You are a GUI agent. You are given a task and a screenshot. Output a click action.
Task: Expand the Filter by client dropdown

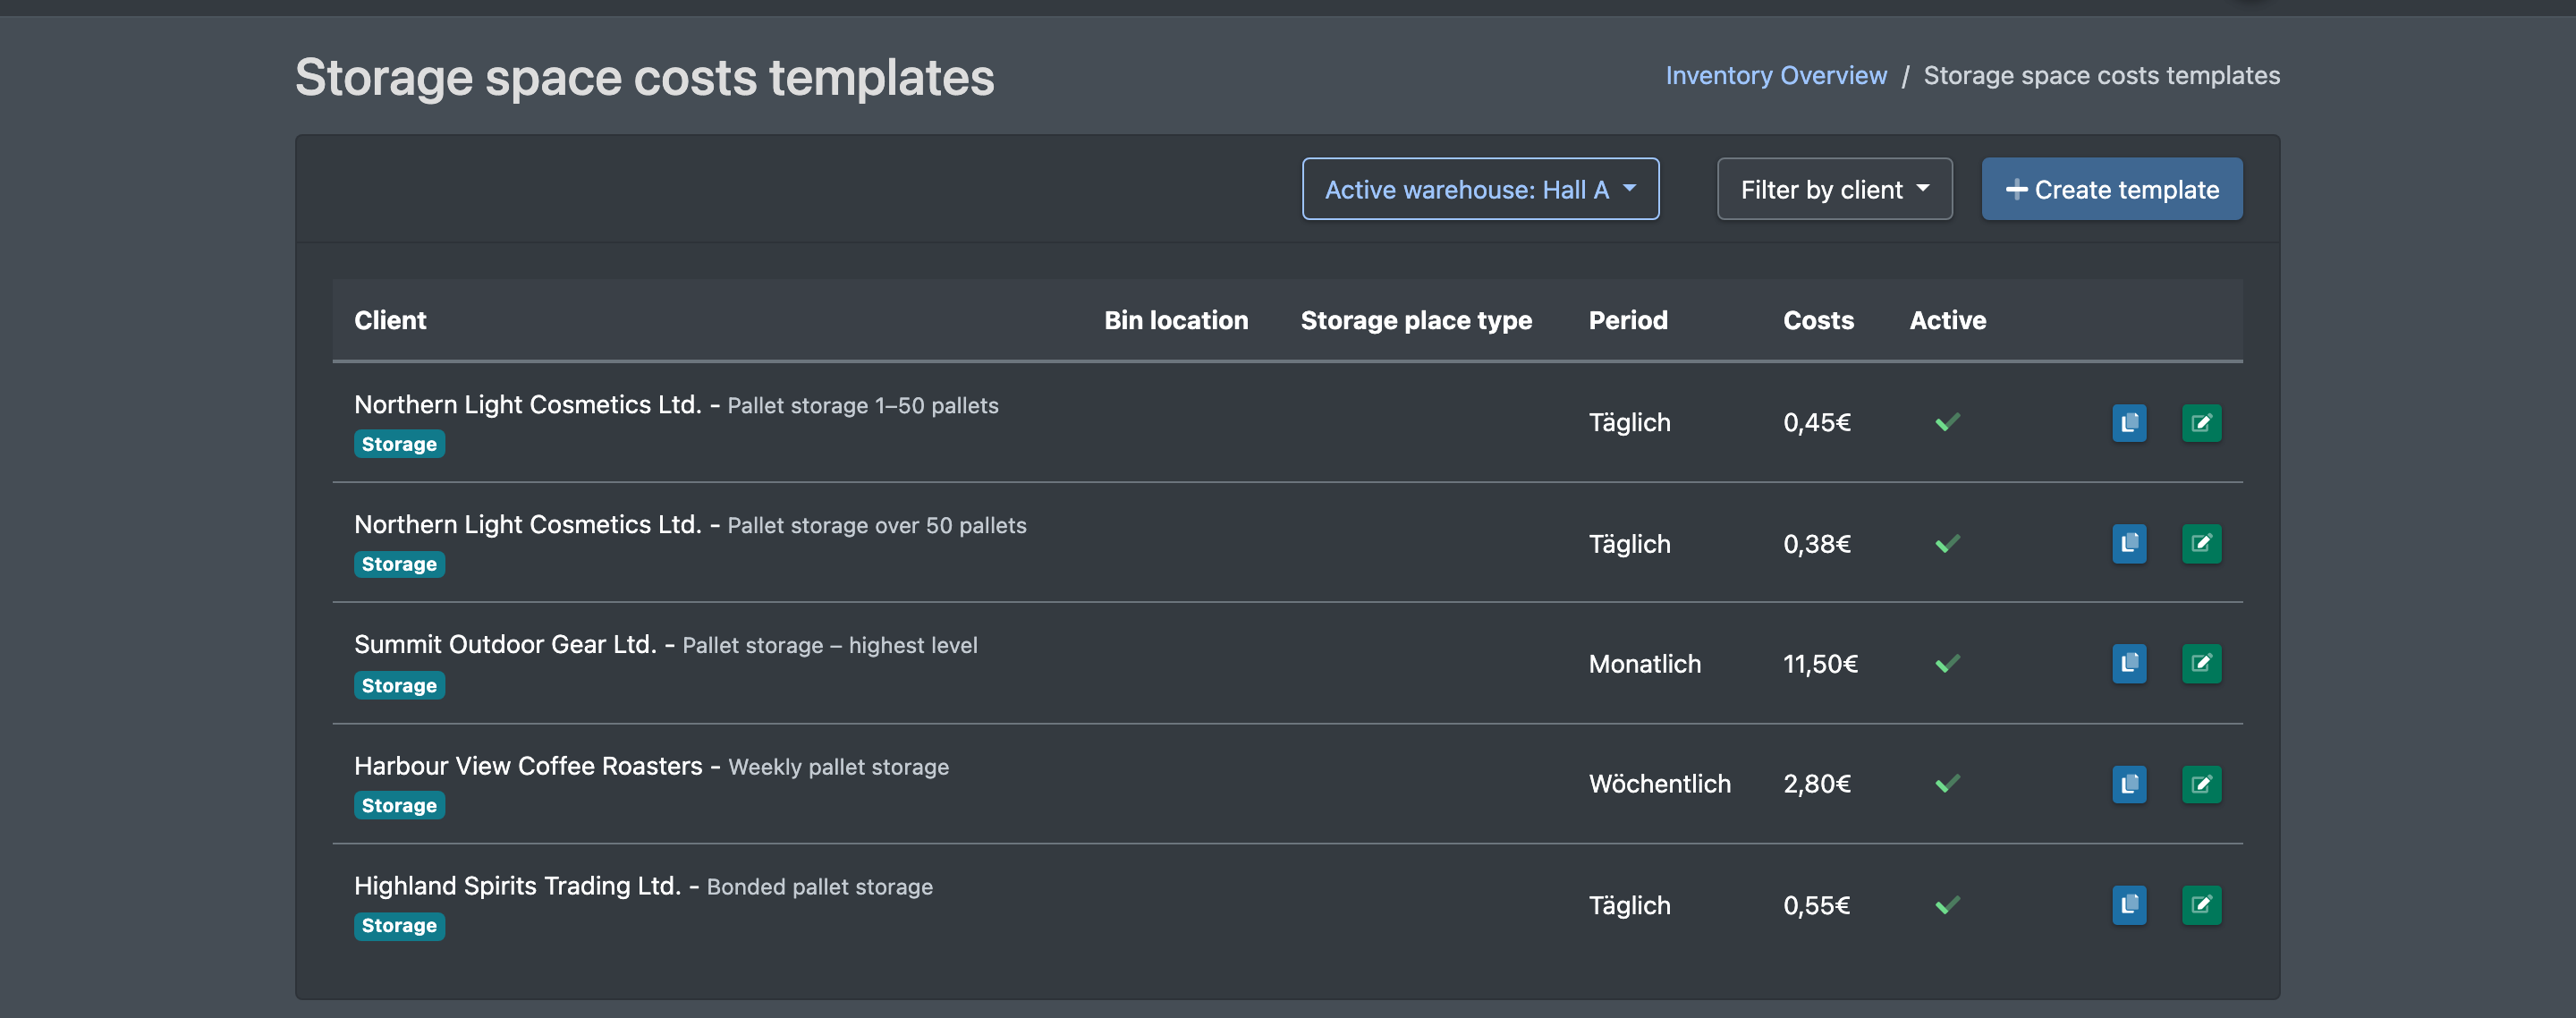pyautogui.click(x=1834, y=189)
